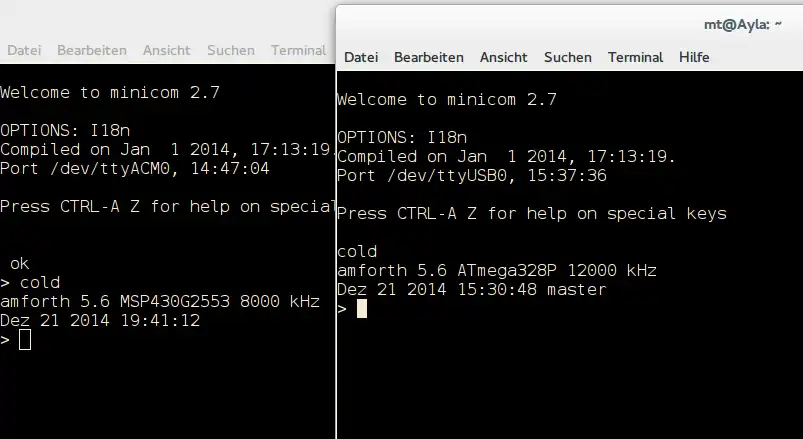Open Ansicht menu in background terminal window

[166, 50]
